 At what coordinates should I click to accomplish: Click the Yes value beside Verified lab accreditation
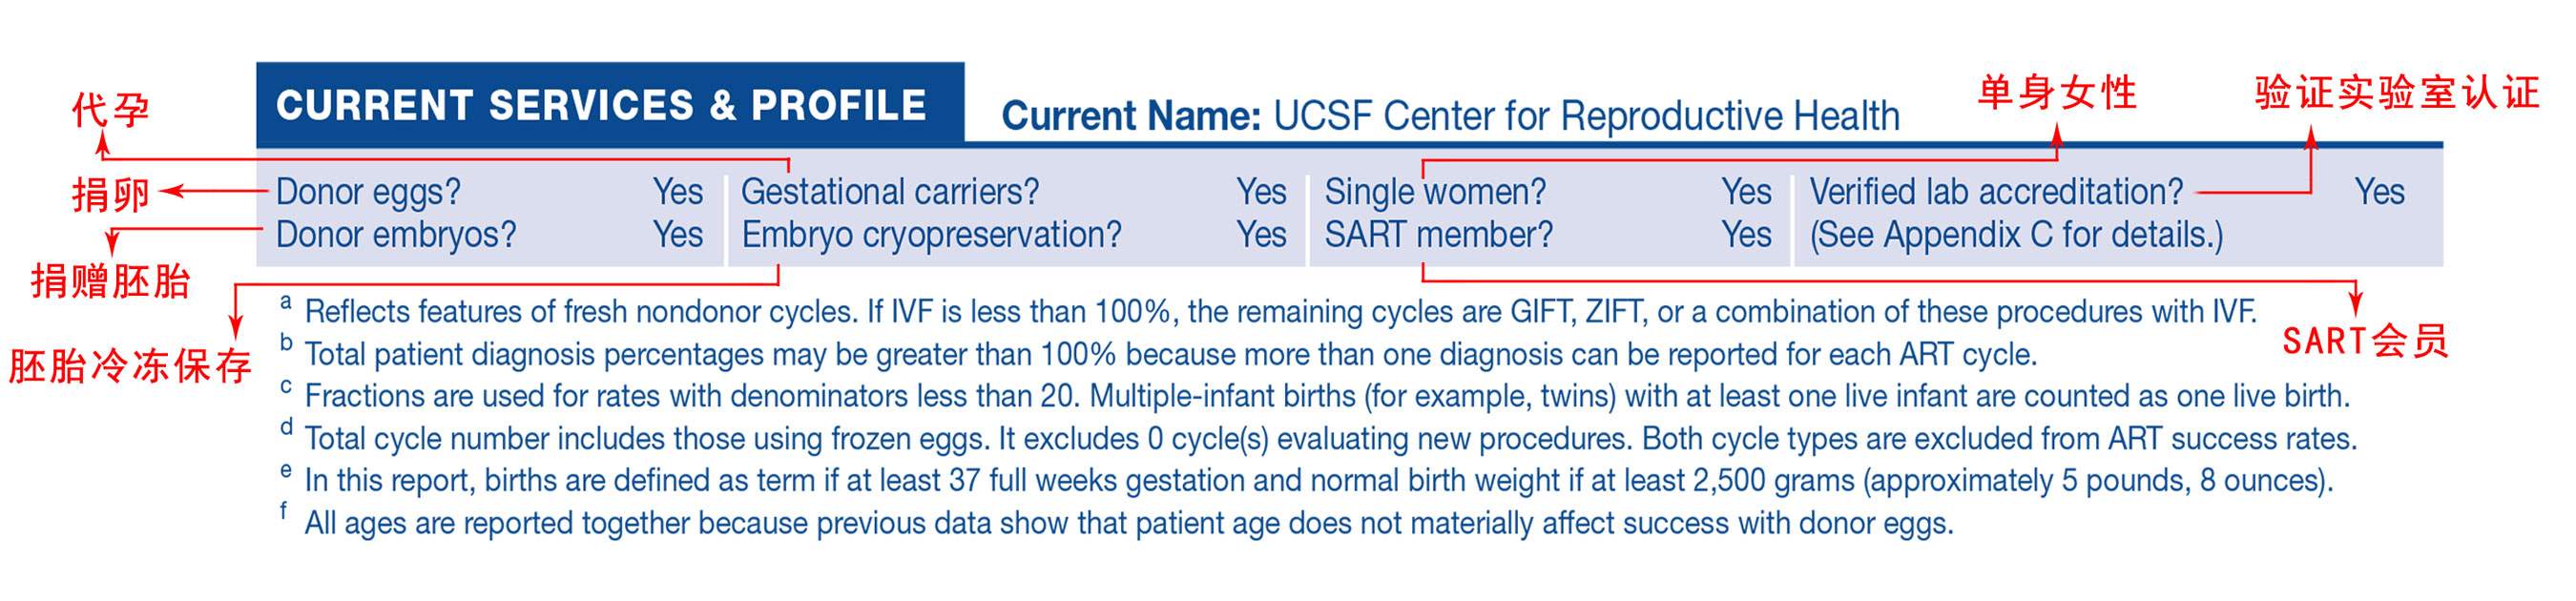coord(2379,191)
